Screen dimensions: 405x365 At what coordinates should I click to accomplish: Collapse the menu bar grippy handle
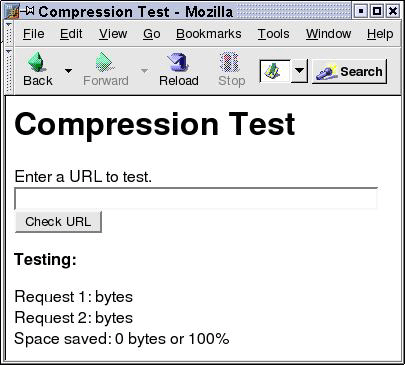(9, 33)
